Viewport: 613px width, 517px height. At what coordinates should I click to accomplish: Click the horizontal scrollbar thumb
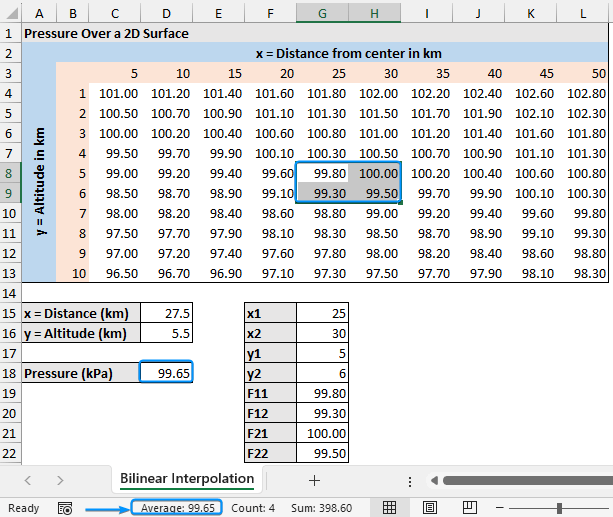click(x=528, y=480)
